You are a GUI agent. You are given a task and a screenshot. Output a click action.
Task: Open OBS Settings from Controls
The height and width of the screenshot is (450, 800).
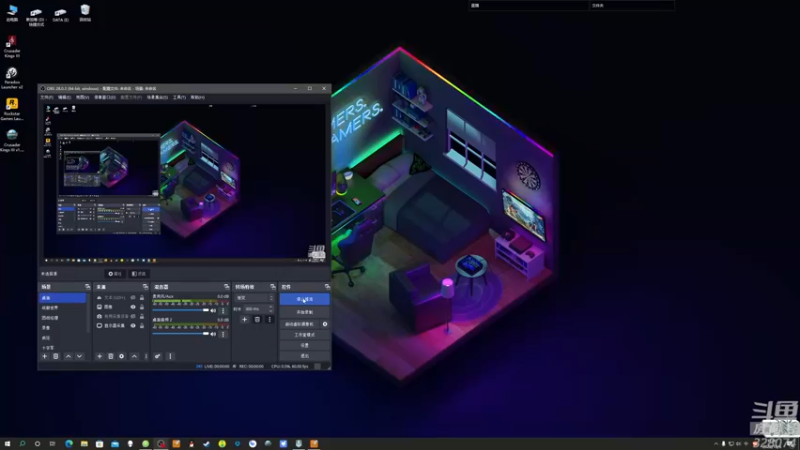coord(305,345)
